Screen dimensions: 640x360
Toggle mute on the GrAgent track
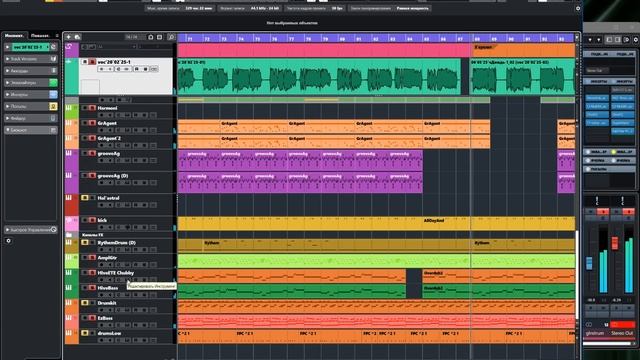[85, 123]
